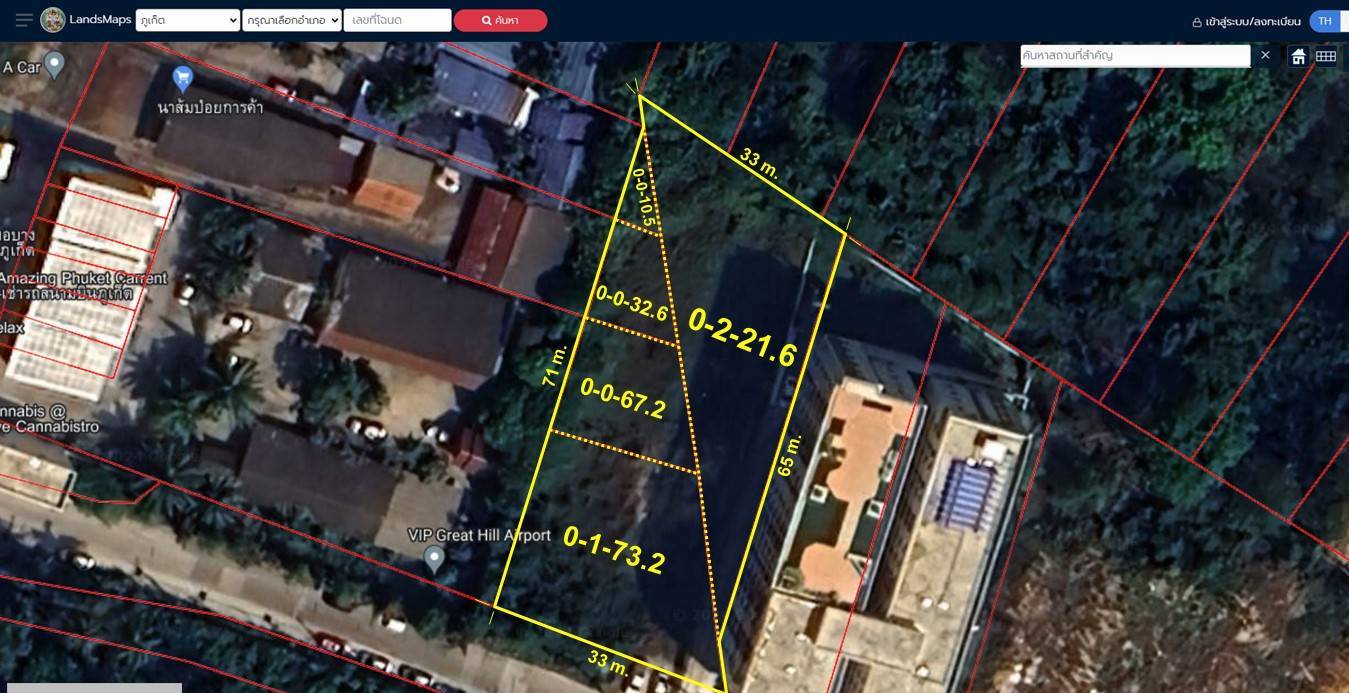
Task: Select the land parcel labeled 0-1-73.2
Action: [x=613, y=550]
